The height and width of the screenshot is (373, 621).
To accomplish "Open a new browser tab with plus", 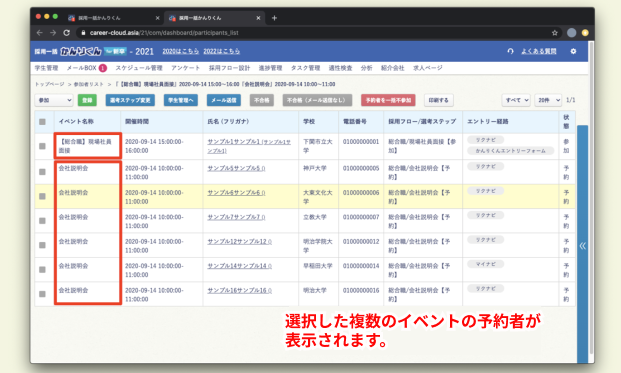I will click(274, 18).
